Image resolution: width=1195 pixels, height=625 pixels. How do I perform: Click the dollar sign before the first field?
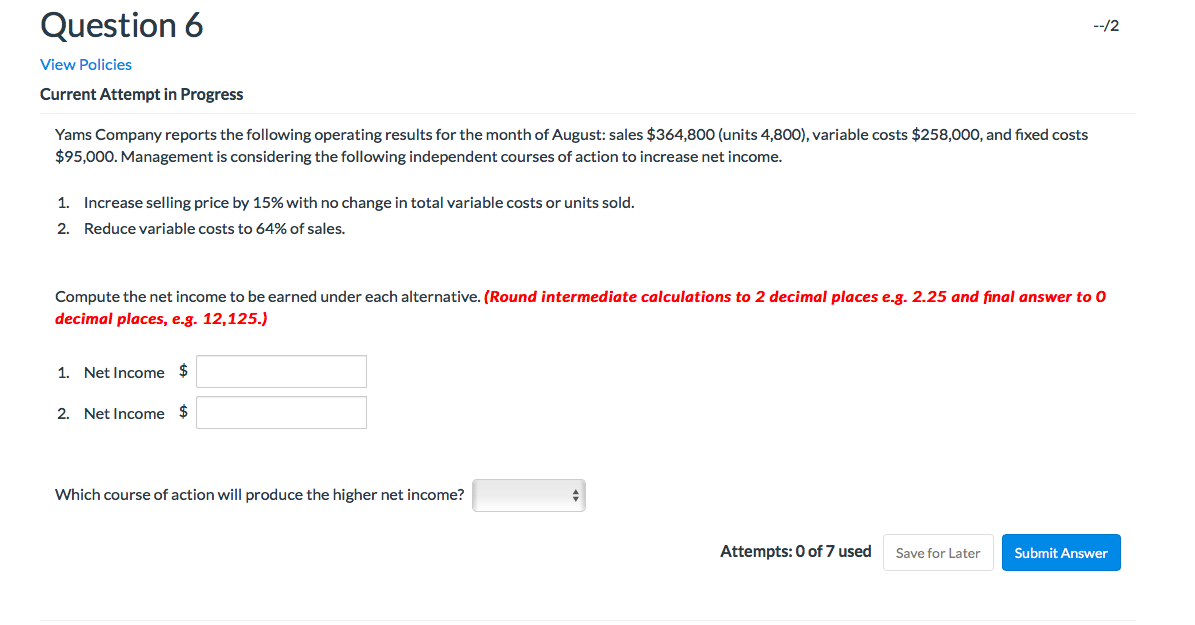point(183,371)
